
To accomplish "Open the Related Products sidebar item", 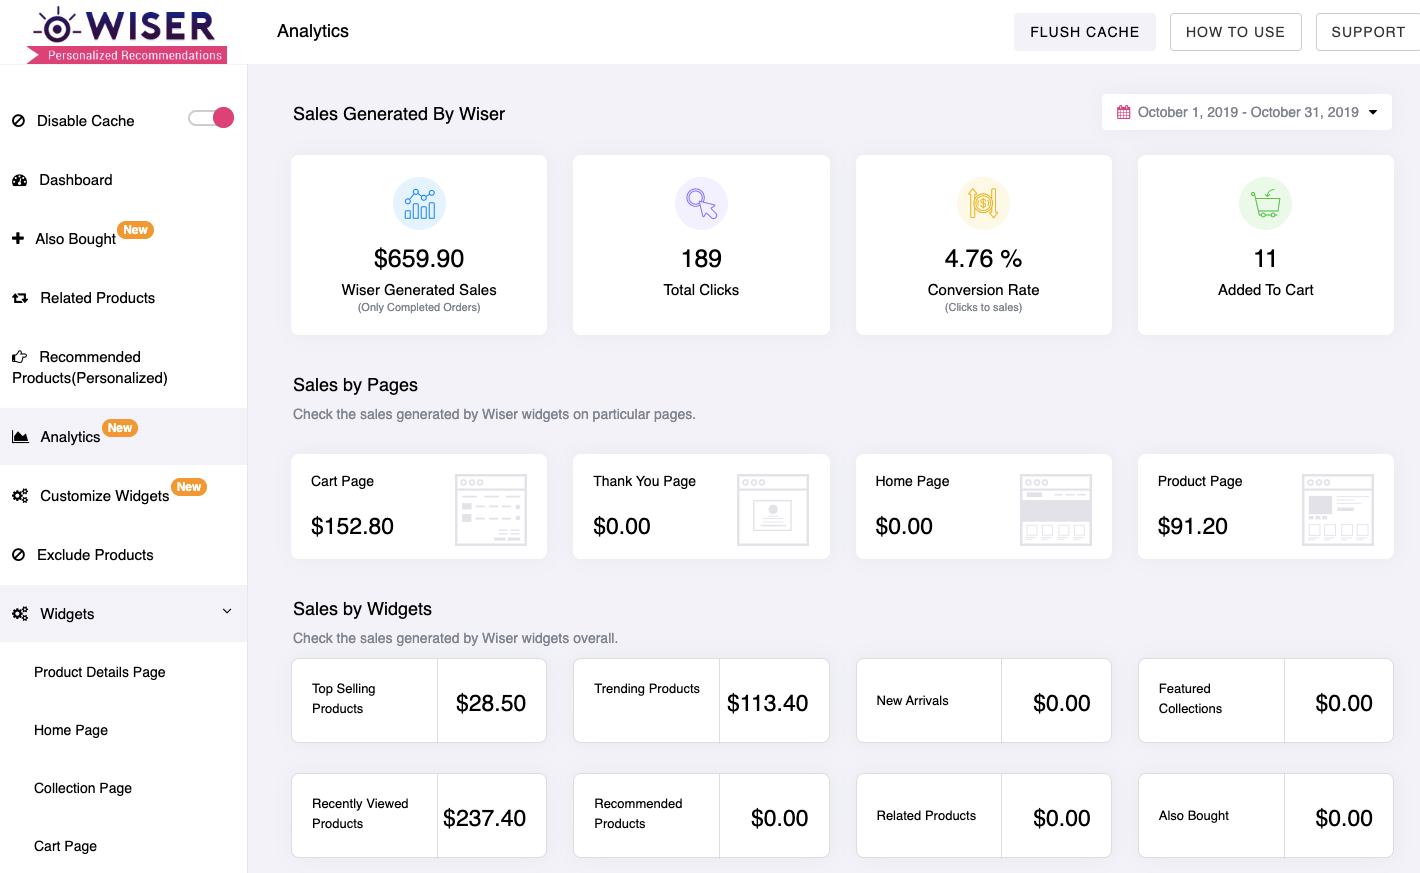I will tap(98, 298).
